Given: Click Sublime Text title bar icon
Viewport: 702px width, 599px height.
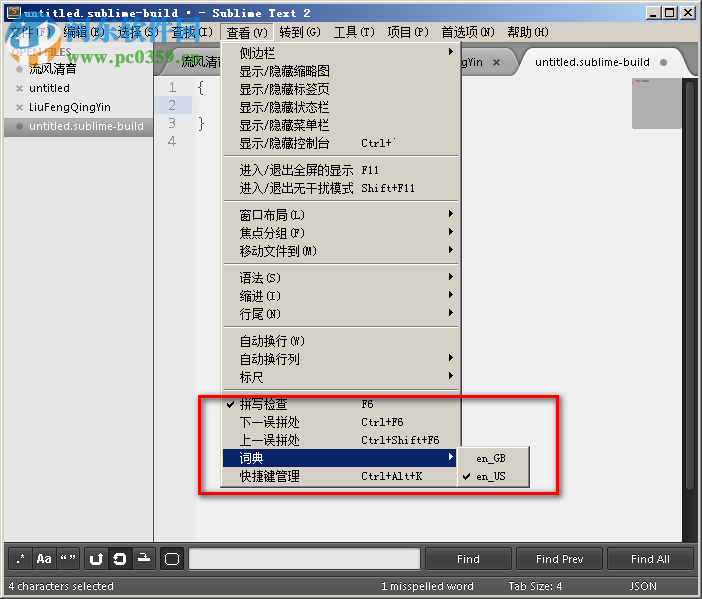Looking at the screenshot, I should coord(14,12).
